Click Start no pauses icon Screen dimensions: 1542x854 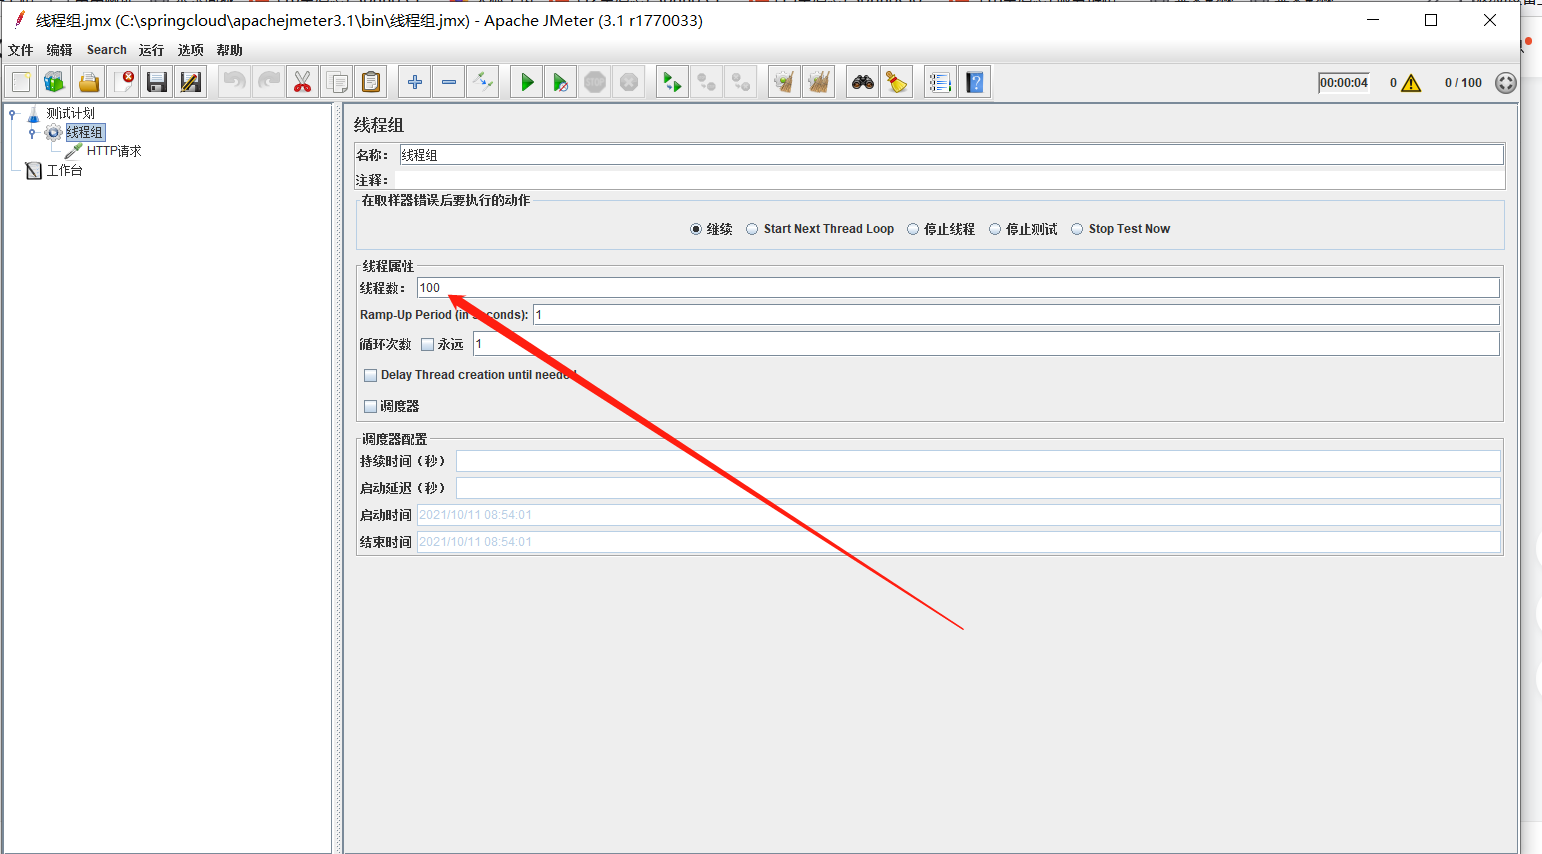[x=561, y=82]
